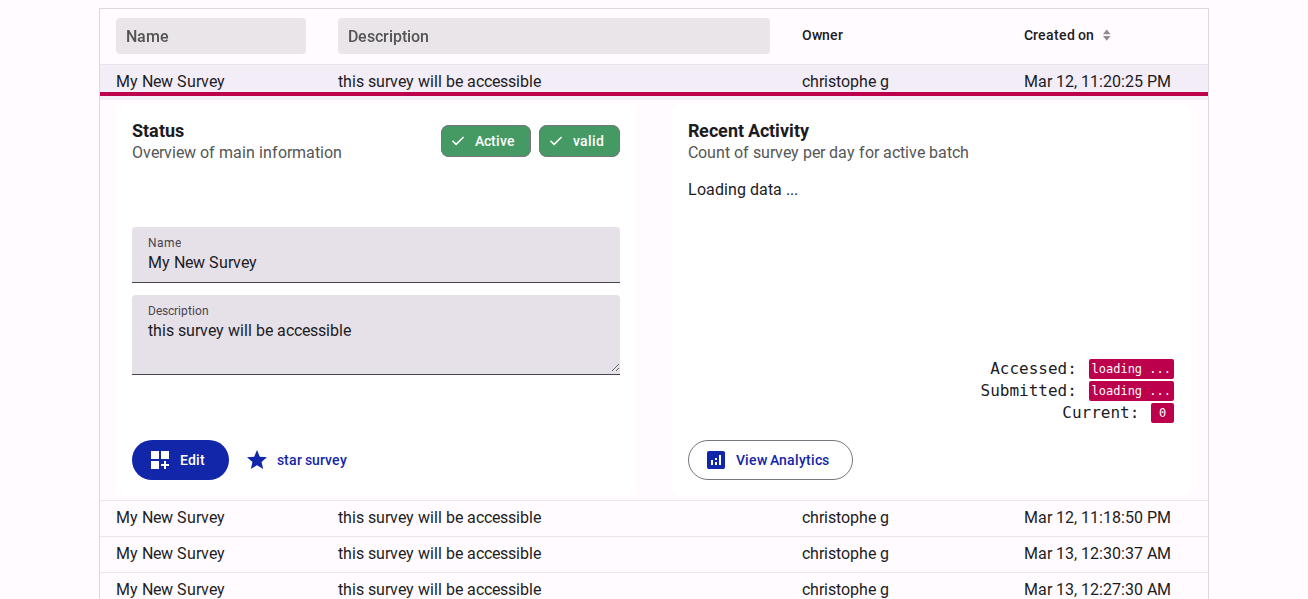Toggle the Created on sort arrows

tap(1106, 35)
